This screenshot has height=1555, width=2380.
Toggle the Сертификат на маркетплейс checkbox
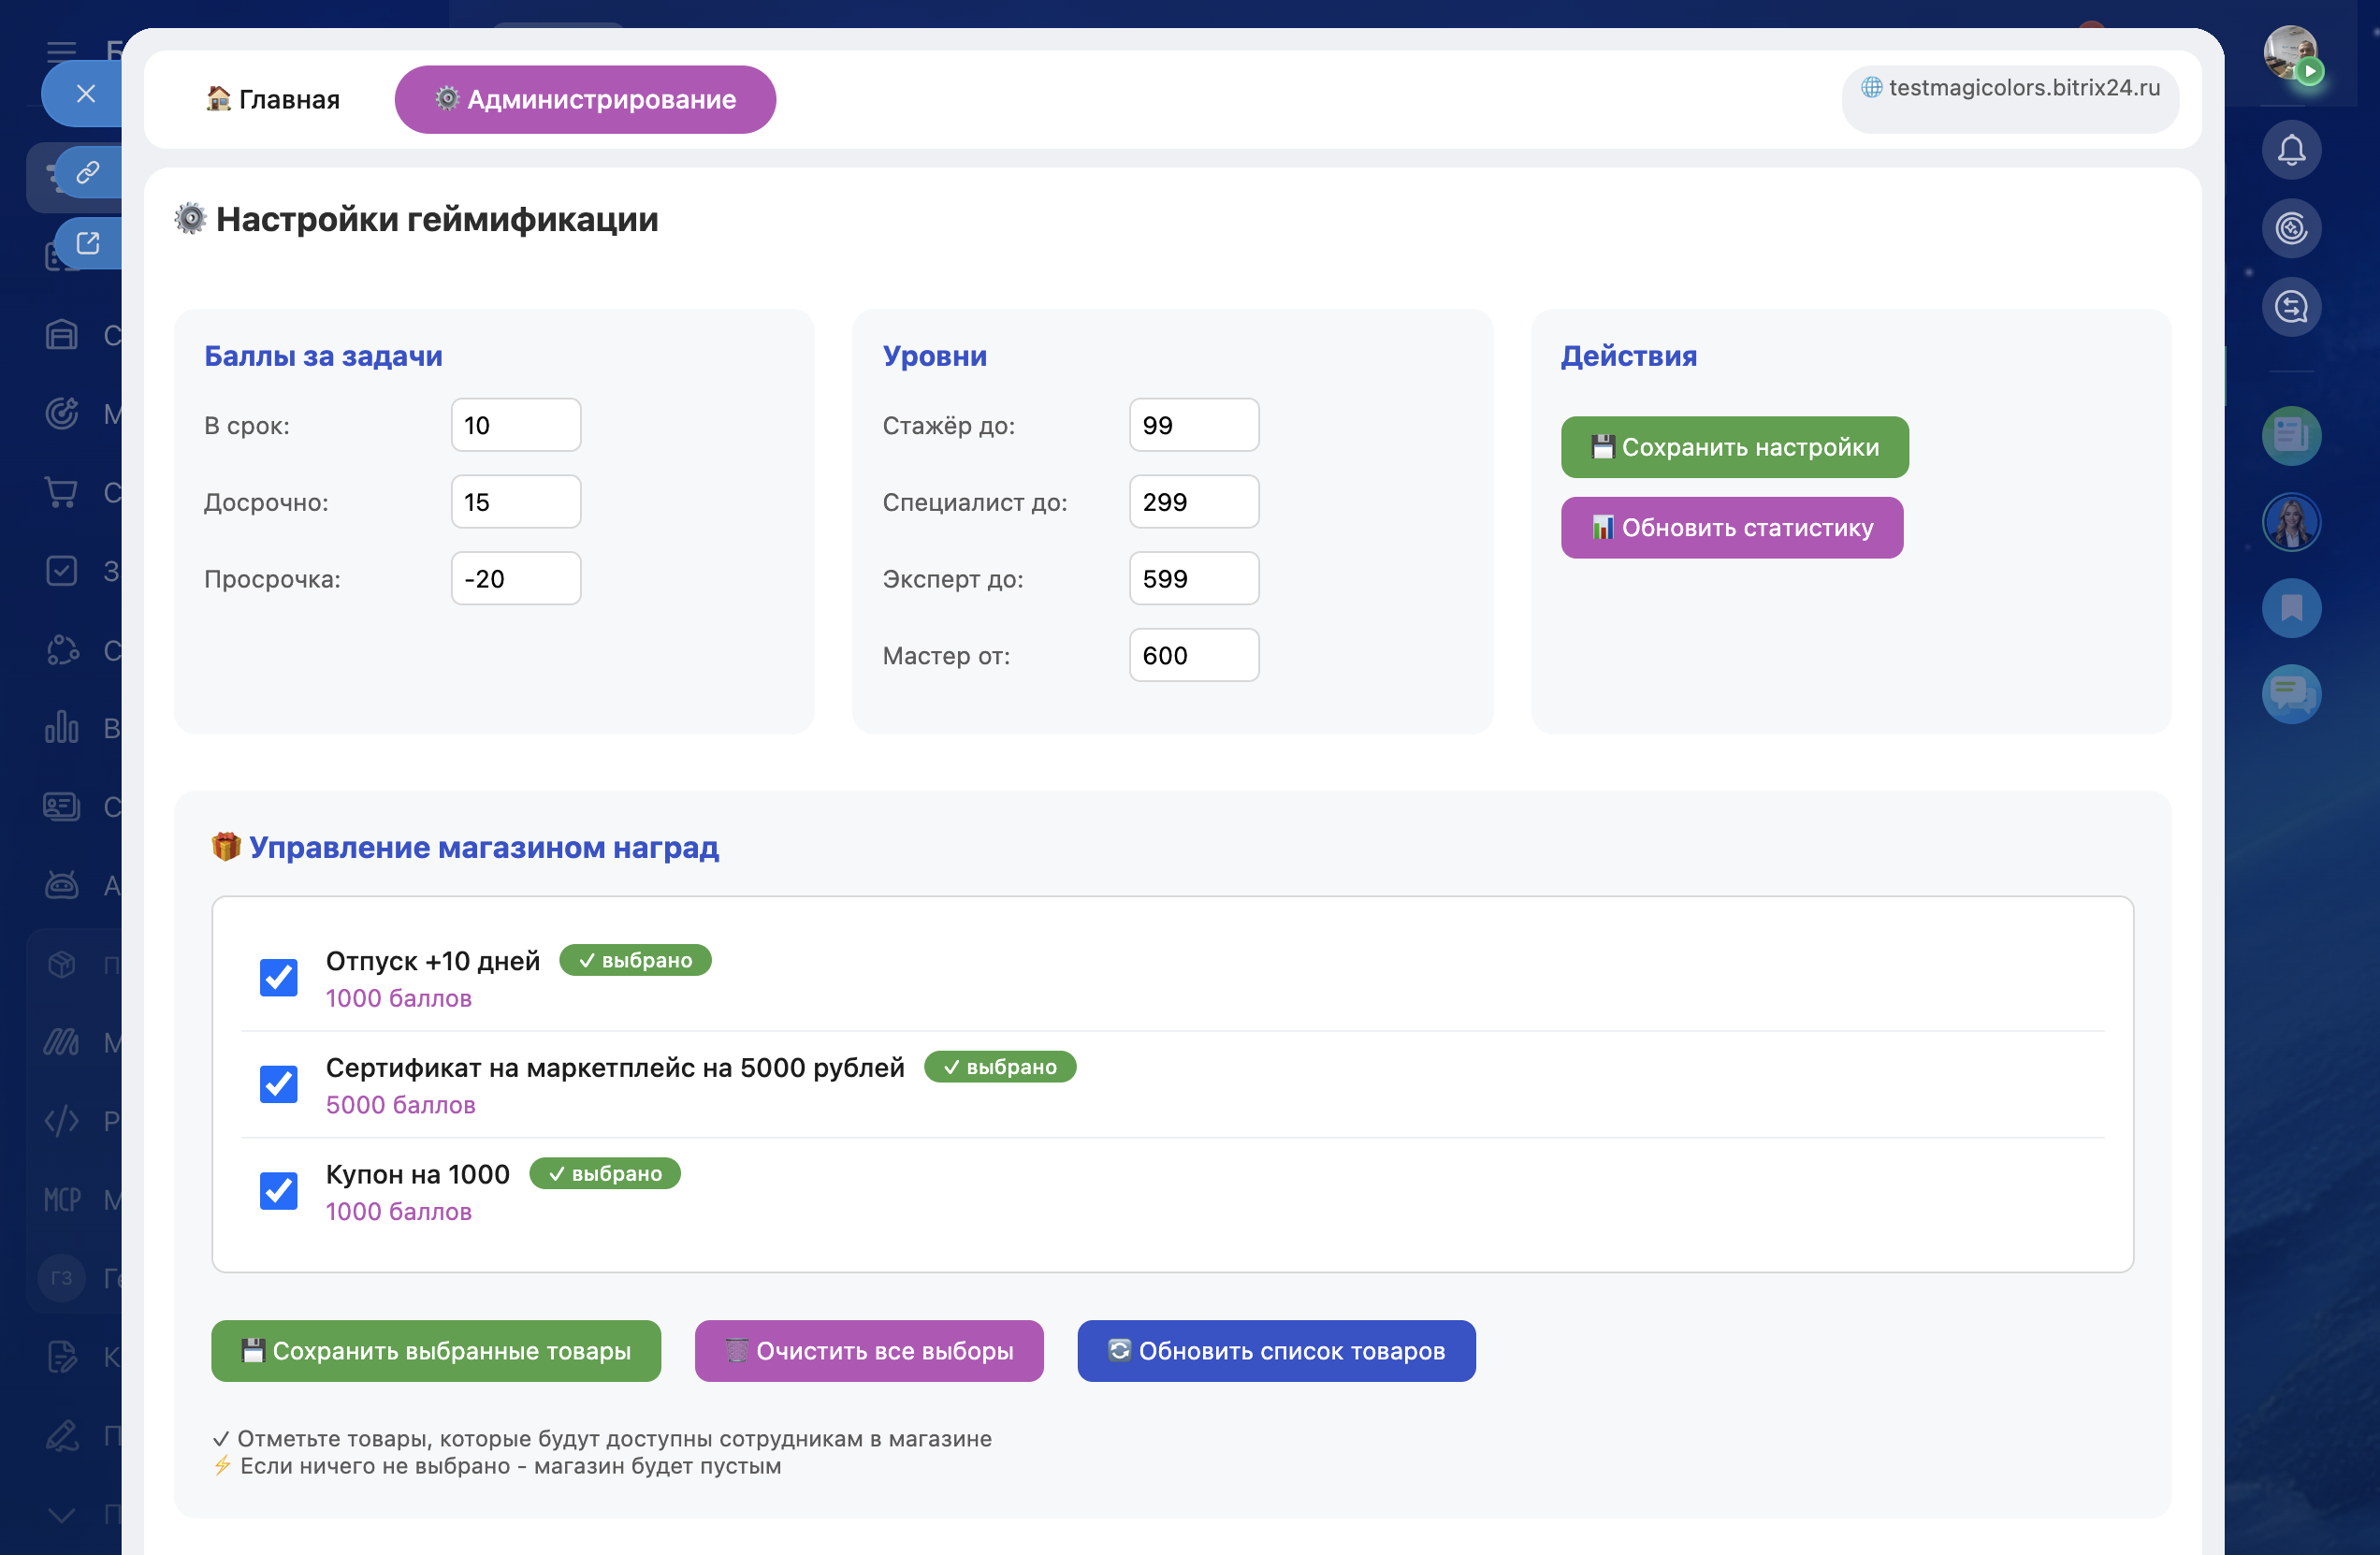(x=278, y=1084)
